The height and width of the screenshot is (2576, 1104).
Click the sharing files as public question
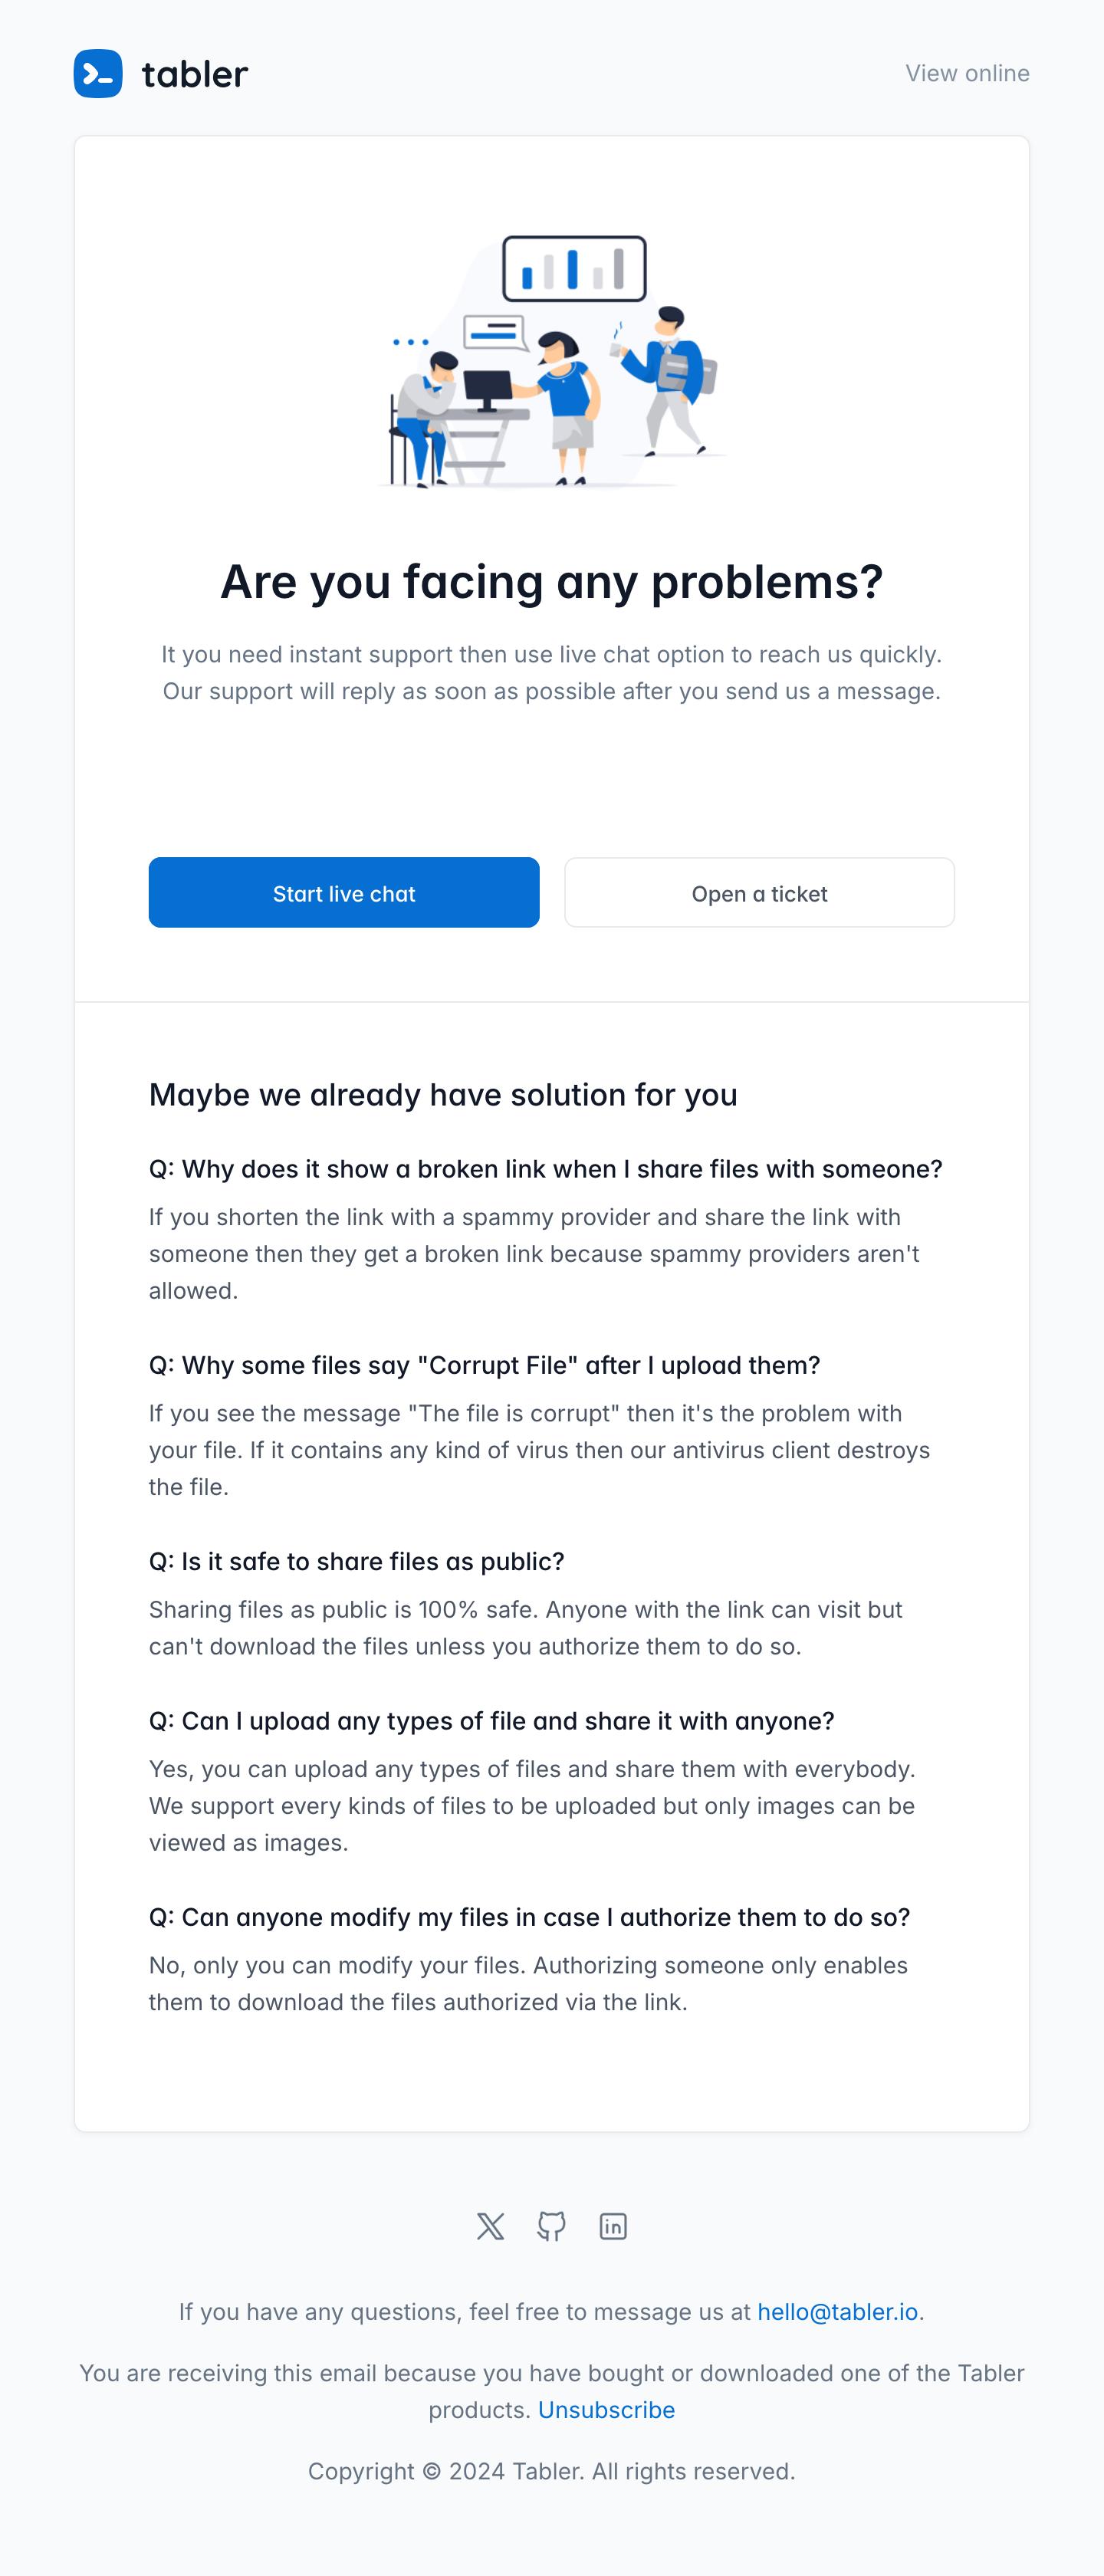pyautogui.click(x=356, y=1561)
